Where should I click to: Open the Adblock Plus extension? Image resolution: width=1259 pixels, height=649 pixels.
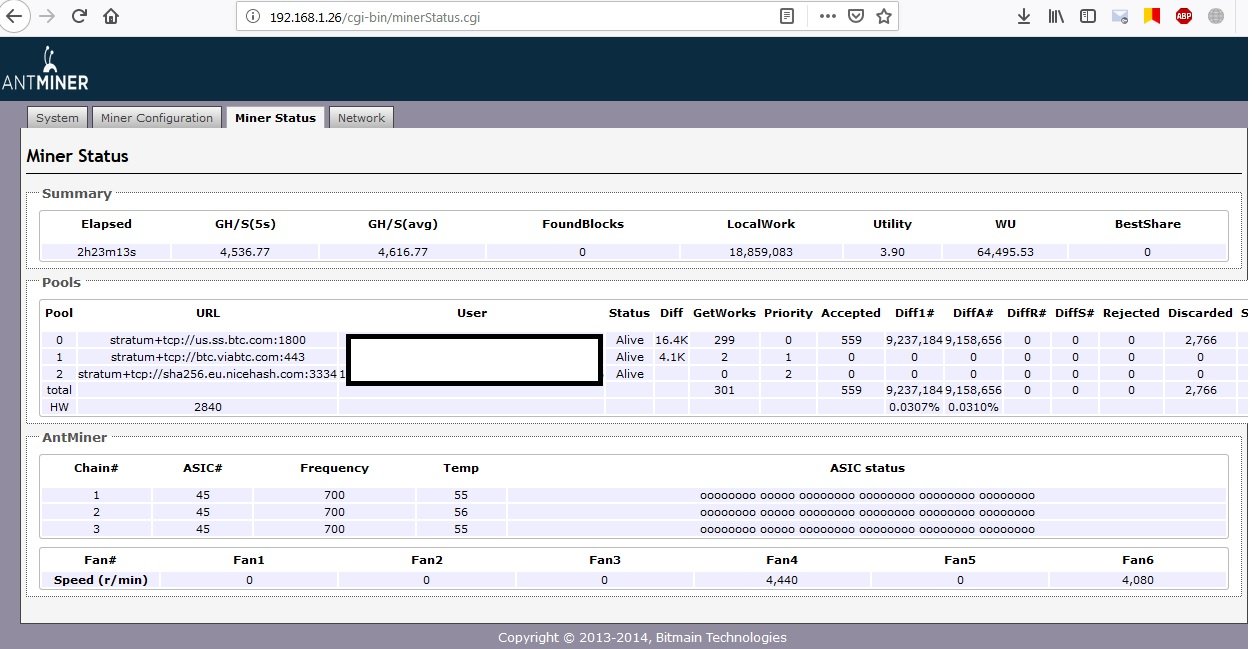click(x=1184, y=16)
